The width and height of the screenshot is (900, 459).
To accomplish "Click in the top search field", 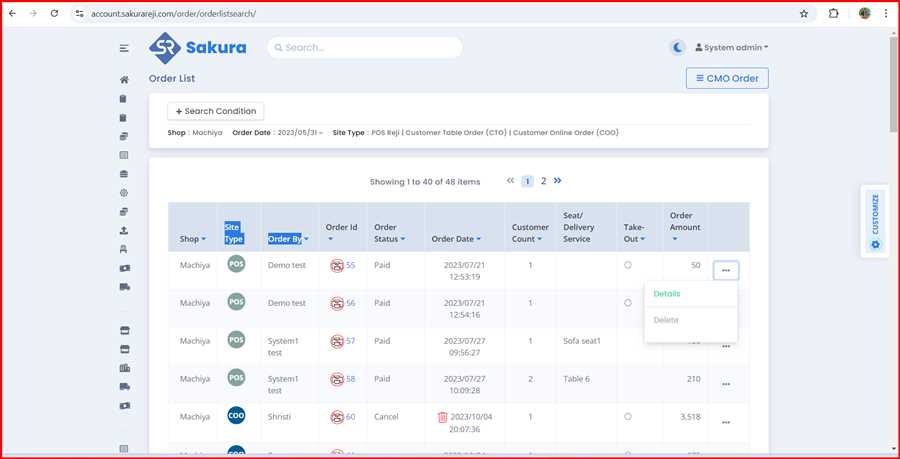I will pos(365,47).
